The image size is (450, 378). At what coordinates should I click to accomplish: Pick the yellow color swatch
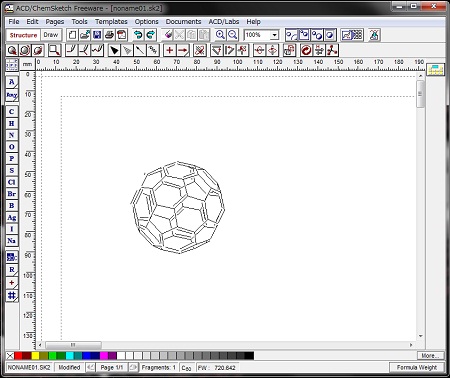(x=35, y=356)
